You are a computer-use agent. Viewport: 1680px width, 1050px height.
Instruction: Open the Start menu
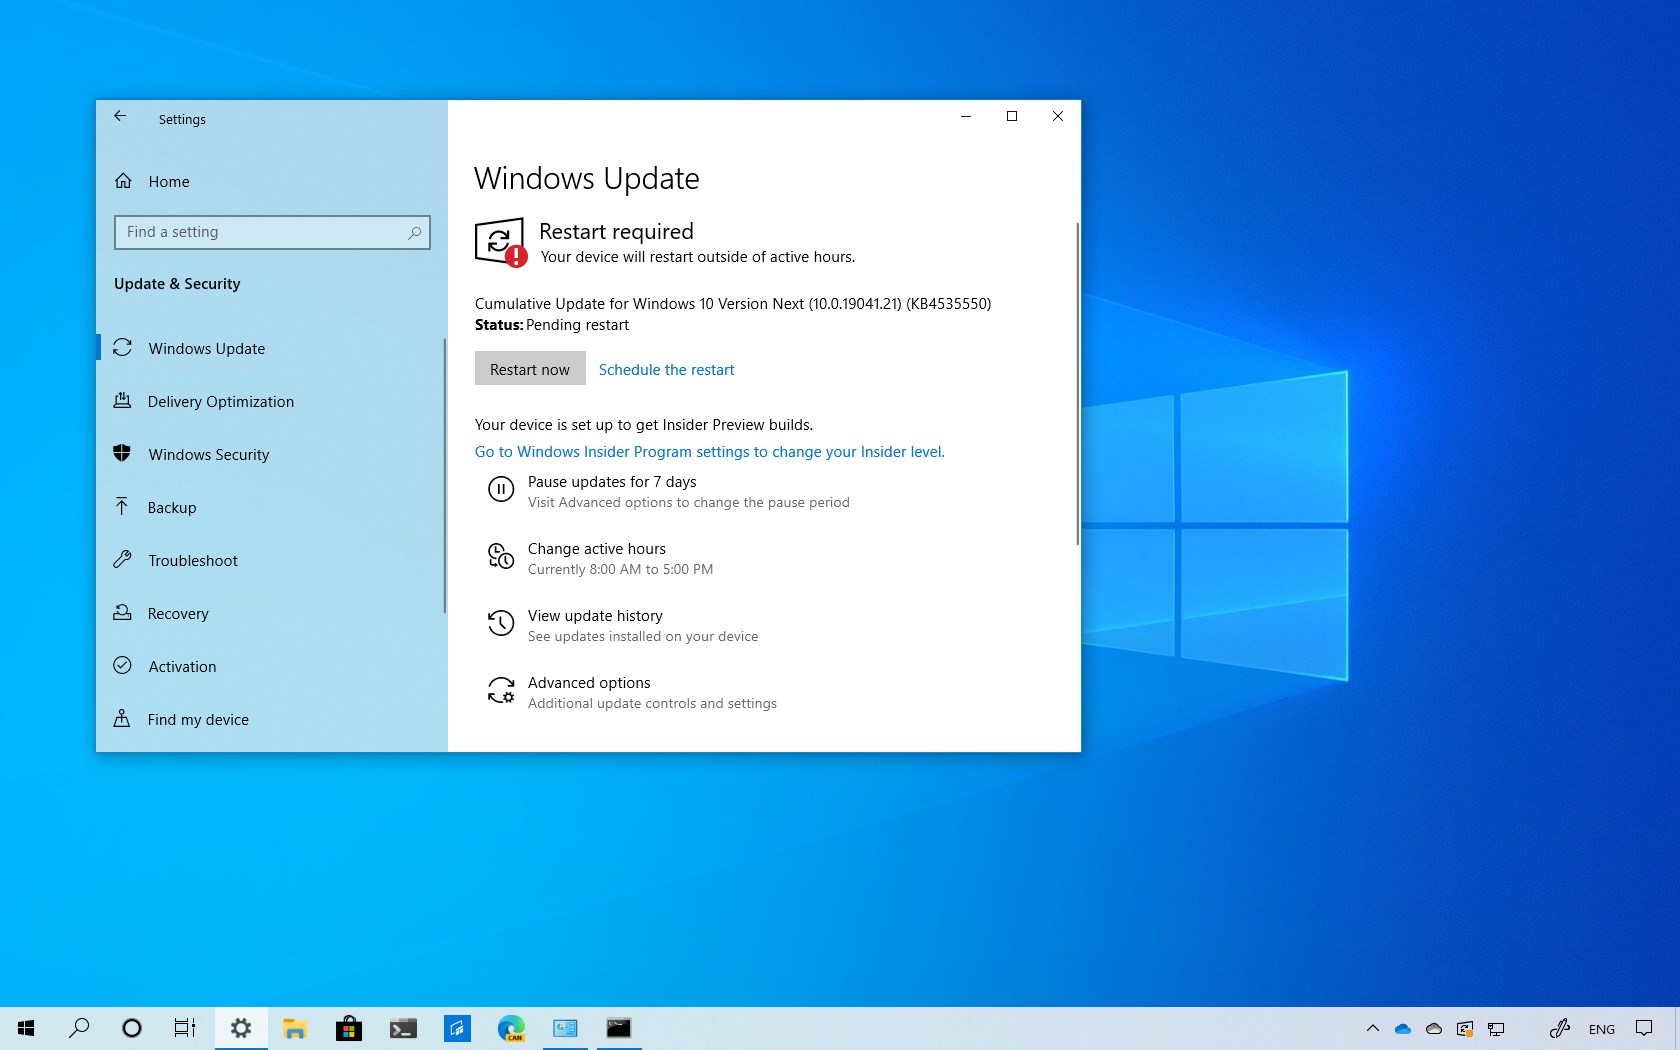[25, 1028]
